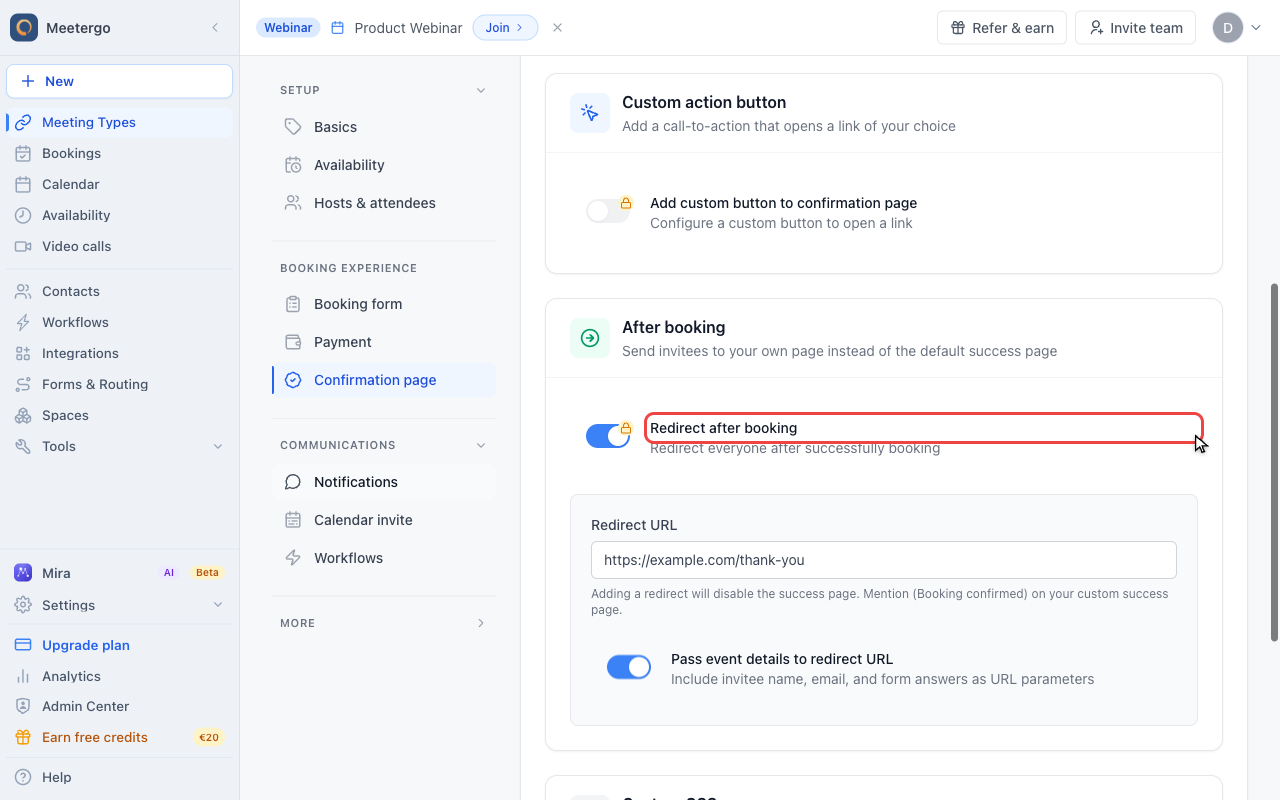1280x800 pixels.
Task: Click the Join button
Action: (x=505, y=28)
